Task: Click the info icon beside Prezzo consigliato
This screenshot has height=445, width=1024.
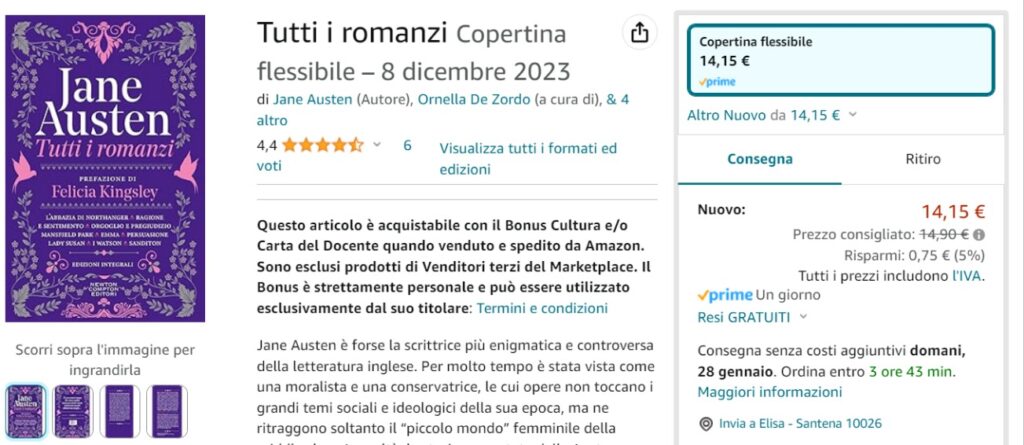Action: click(x=978, y=234)
